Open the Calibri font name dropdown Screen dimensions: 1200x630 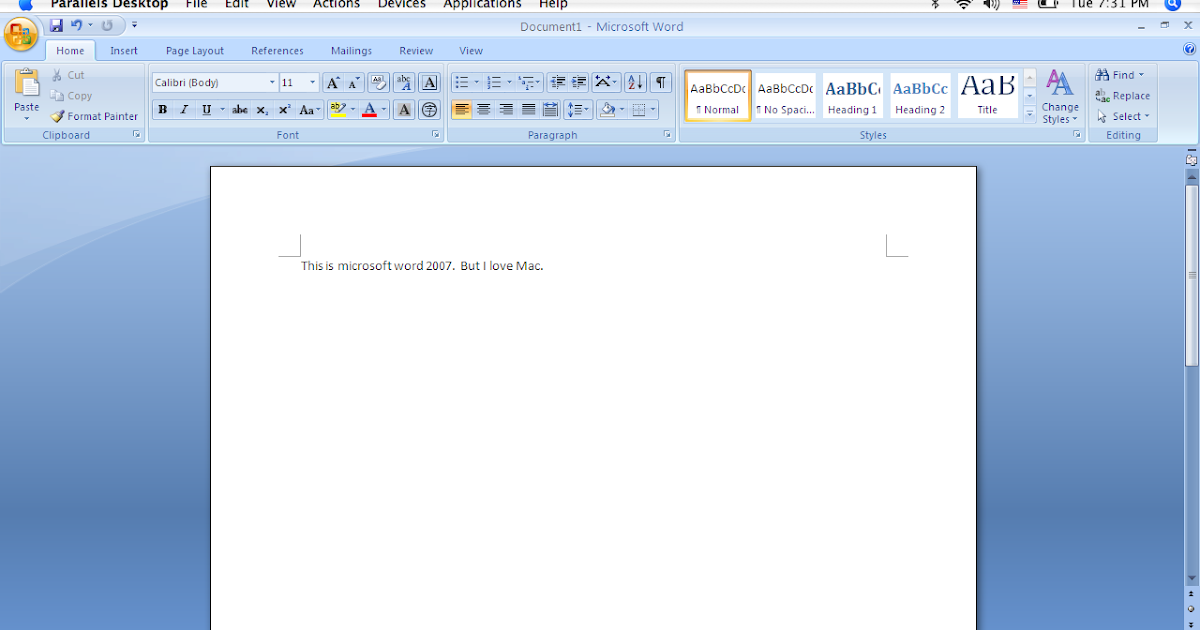coord(272,83)
